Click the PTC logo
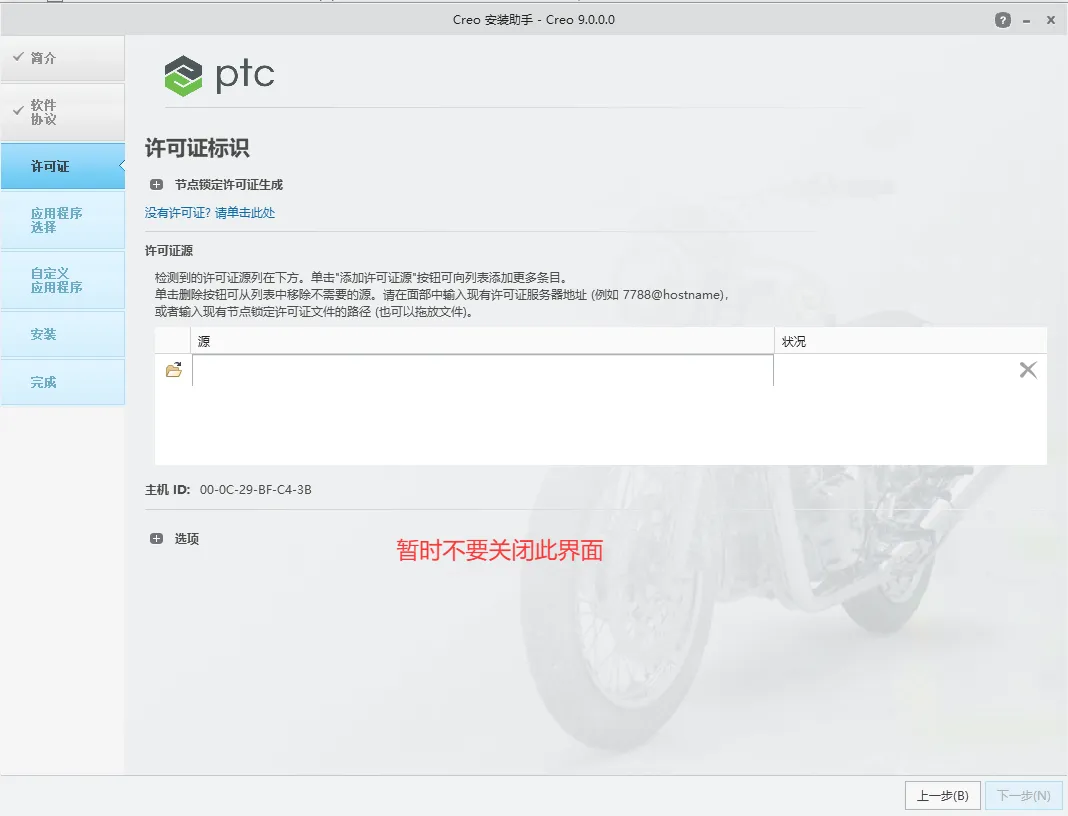 (219, 75)
